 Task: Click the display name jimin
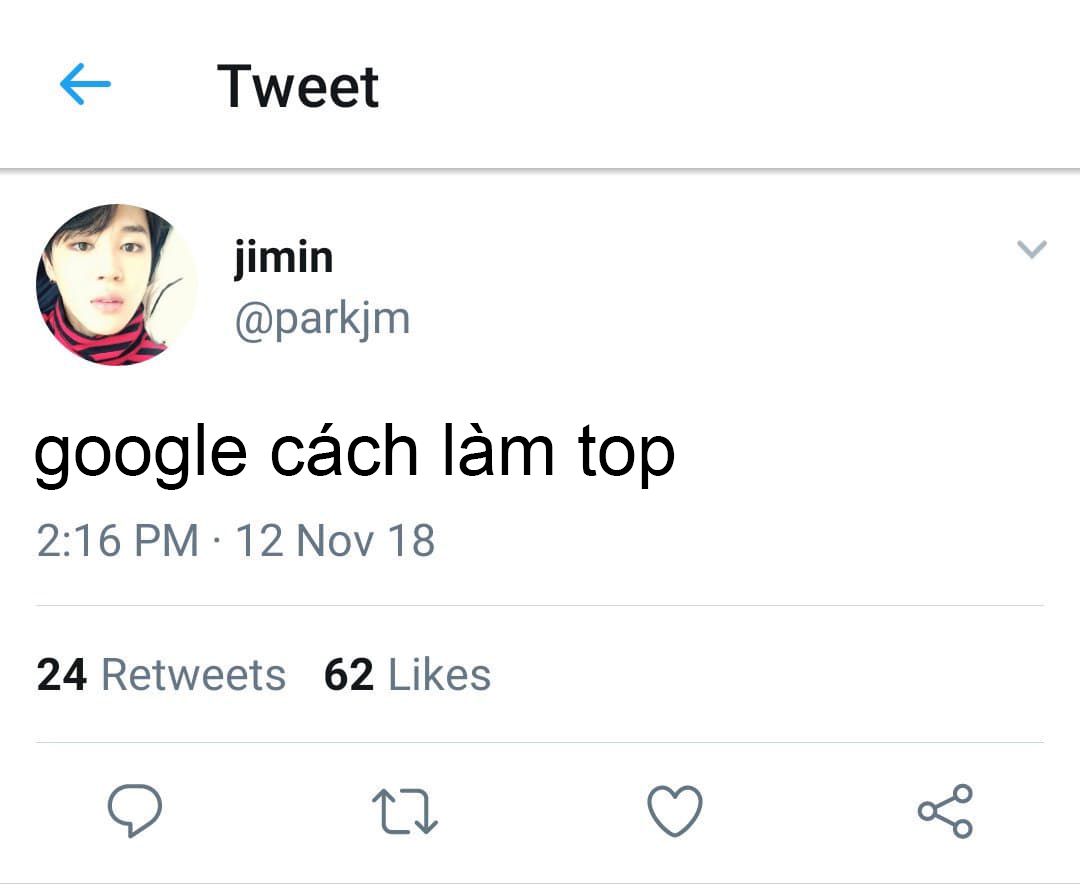[283, 257]
